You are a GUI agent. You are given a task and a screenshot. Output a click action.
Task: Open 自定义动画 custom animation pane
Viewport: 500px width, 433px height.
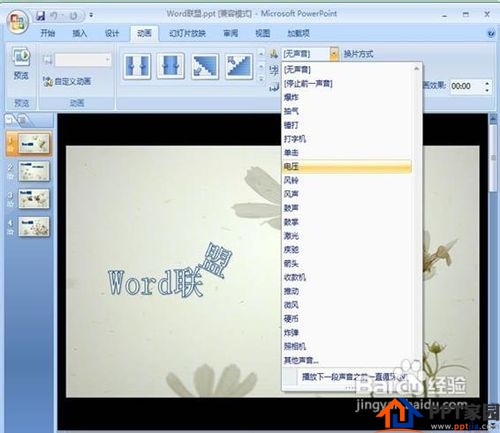tap(68, 81)
